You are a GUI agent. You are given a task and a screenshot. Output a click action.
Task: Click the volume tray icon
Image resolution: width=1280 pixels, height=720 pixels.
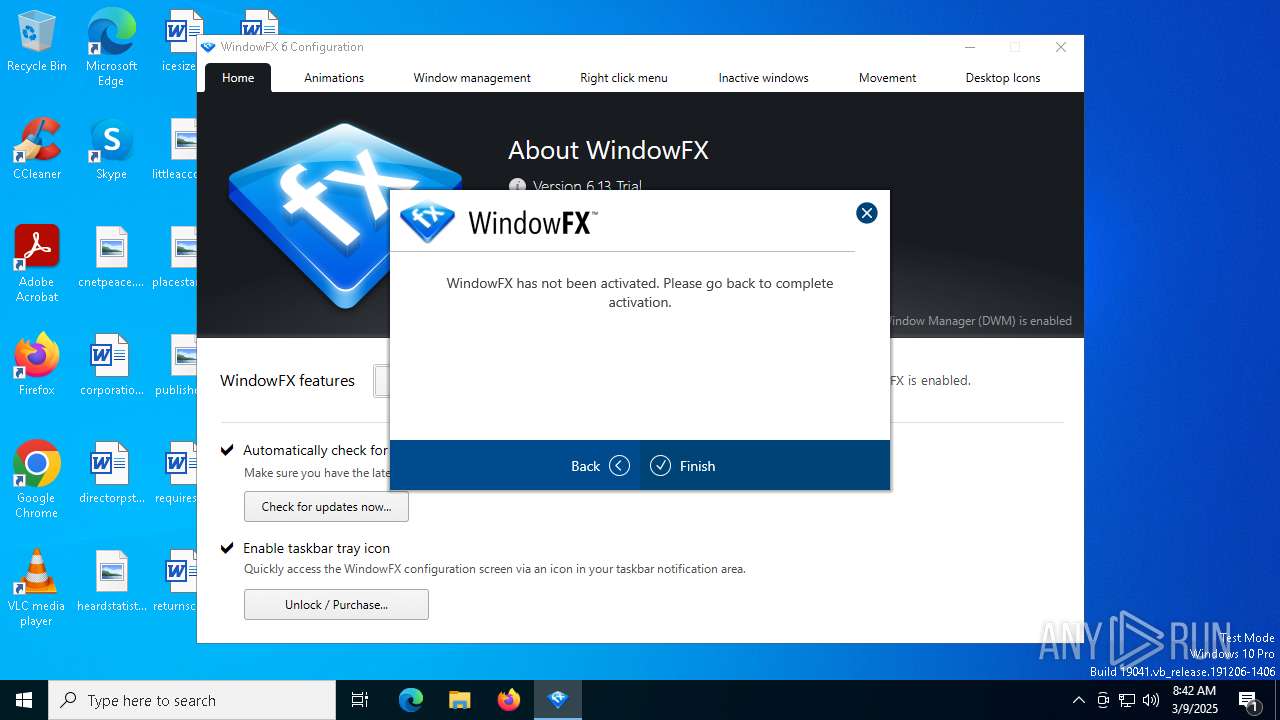(x=1151, y=700)
